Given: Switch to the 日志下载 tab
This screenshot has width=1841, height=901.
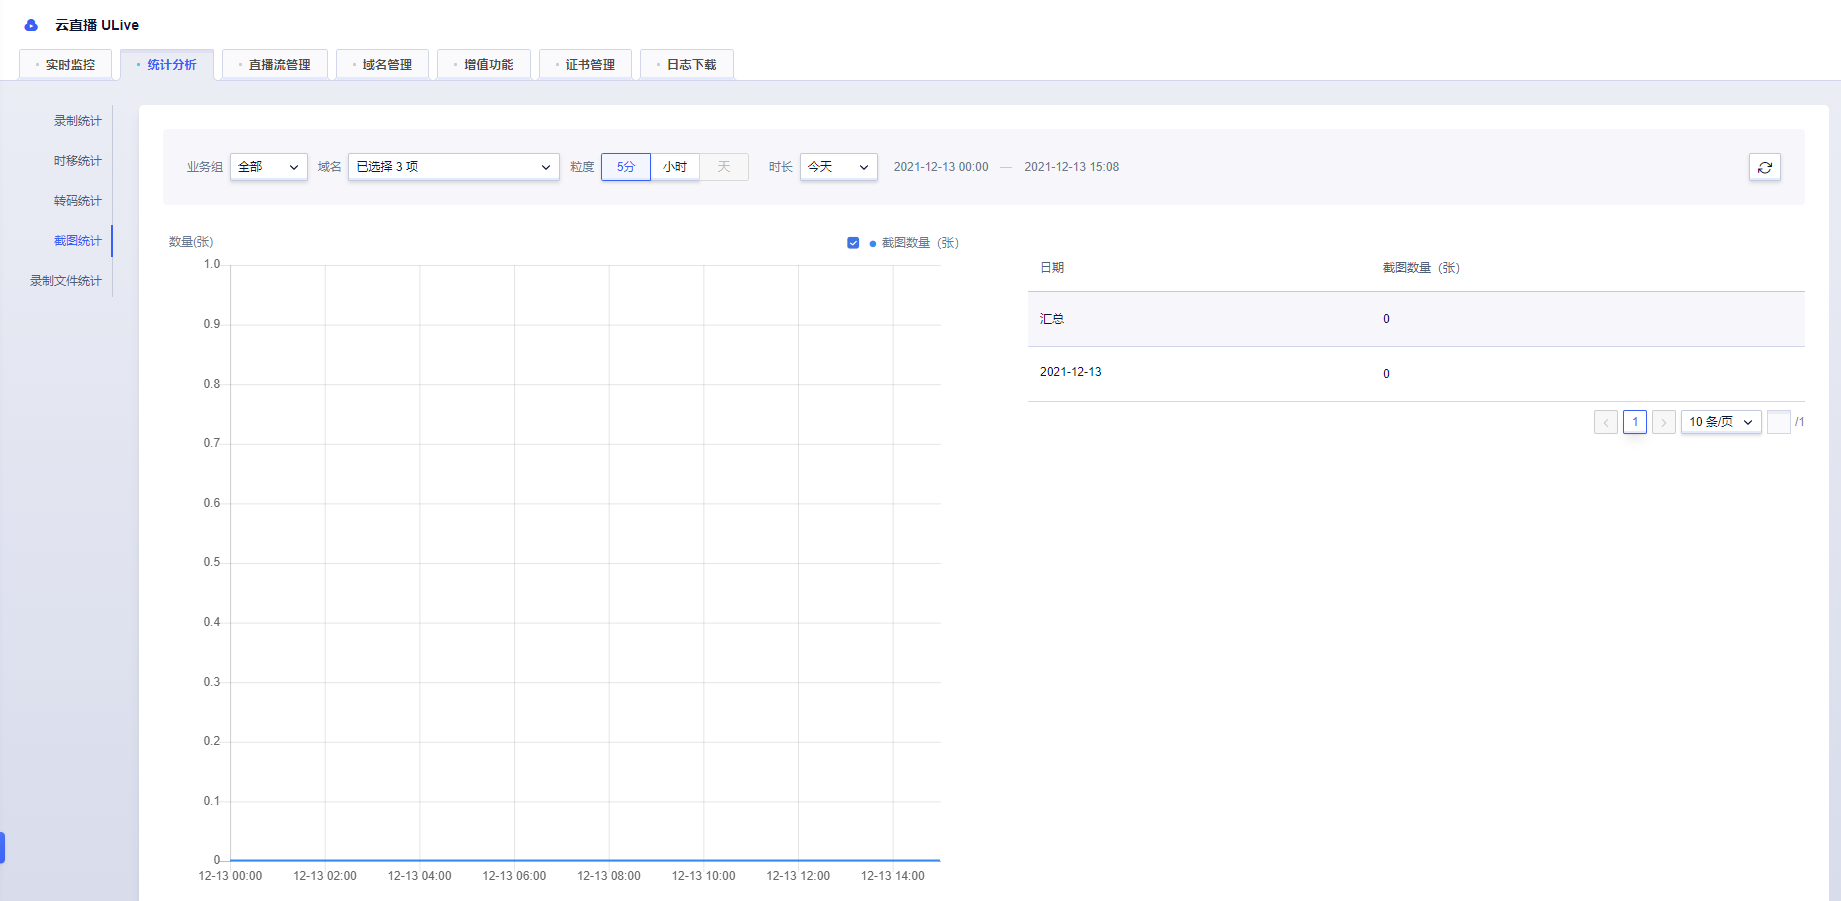Looking at the screenshot, I should [687, 65].
